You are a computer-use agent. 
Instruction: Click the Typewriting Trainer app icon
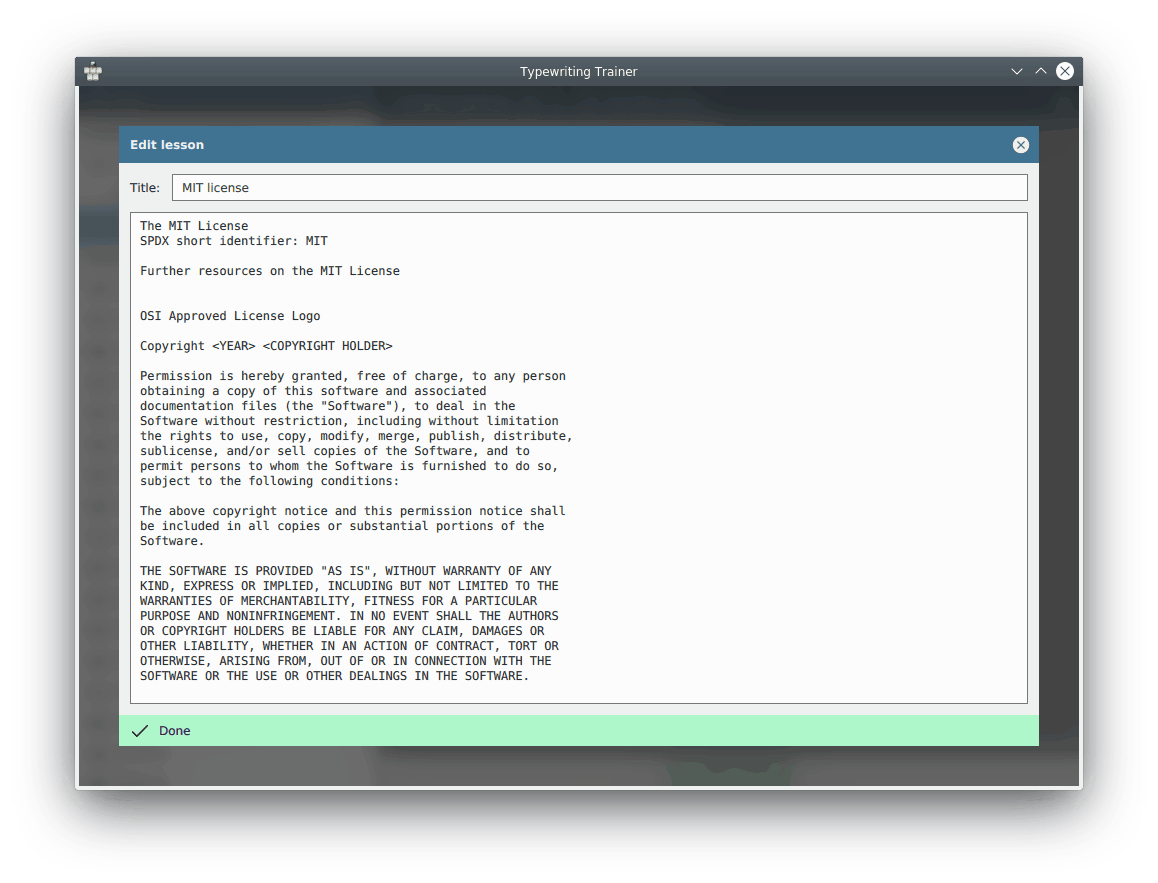point(93,72)
